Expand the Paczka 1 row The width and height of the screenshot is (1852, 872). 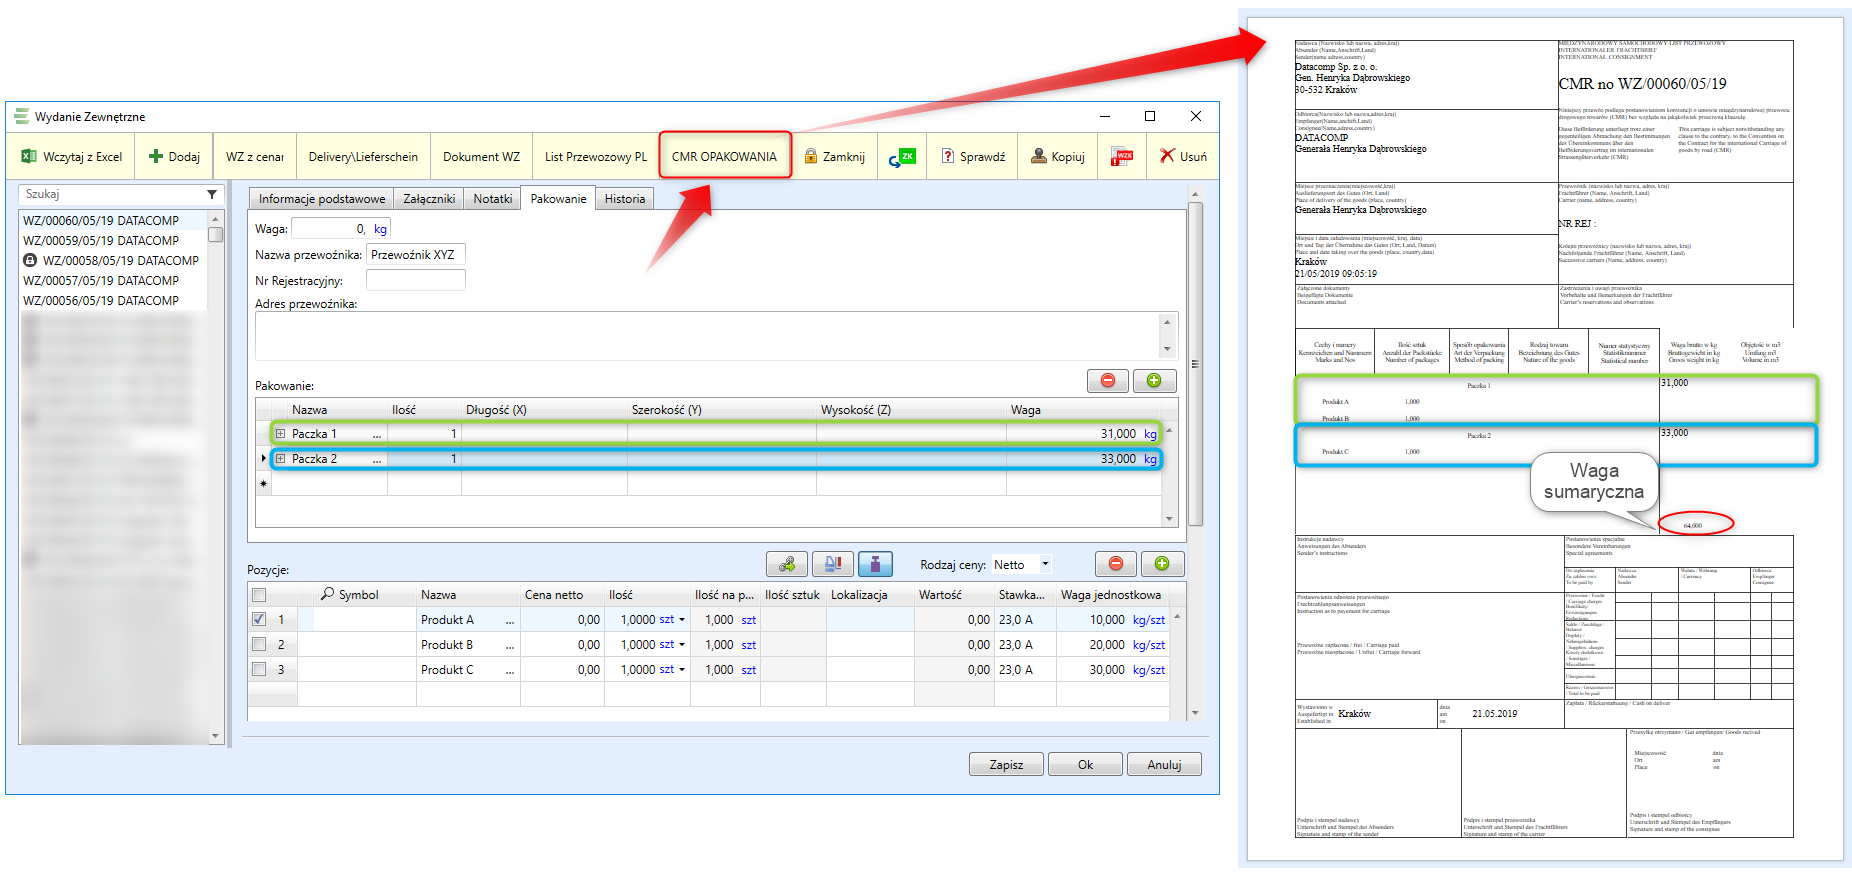pos(281,434)
